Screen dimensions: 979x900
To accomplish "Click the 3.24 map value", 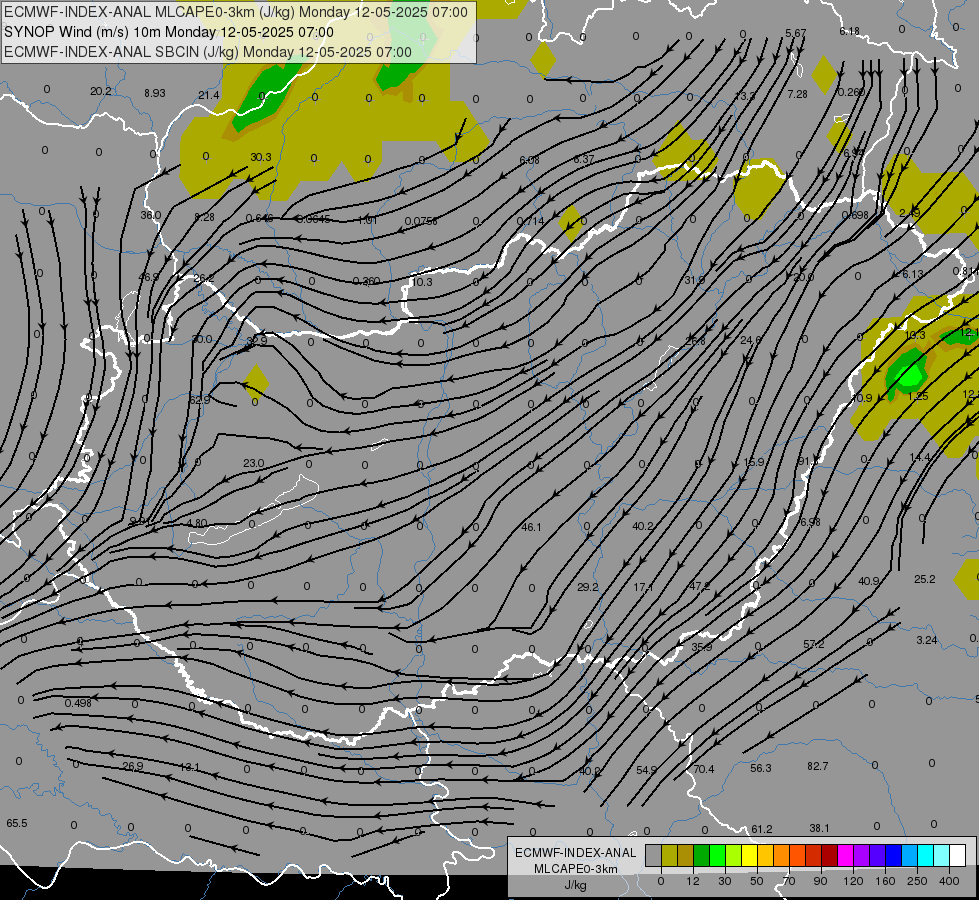I will pyautogui.click(x=927, y=640).
